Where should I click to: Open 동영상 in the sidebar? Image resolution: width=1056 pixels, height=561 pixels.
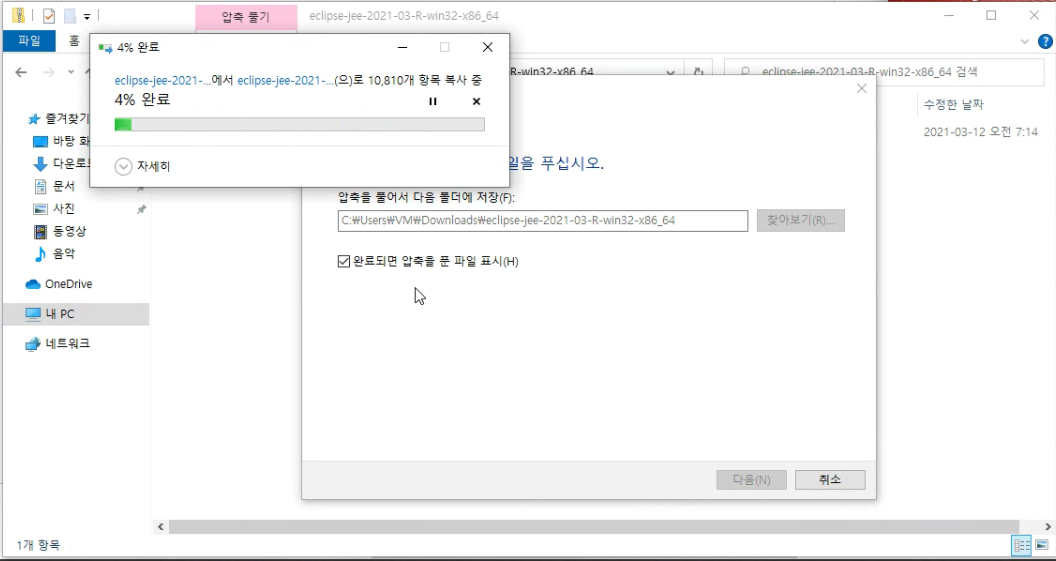point(61,232)
